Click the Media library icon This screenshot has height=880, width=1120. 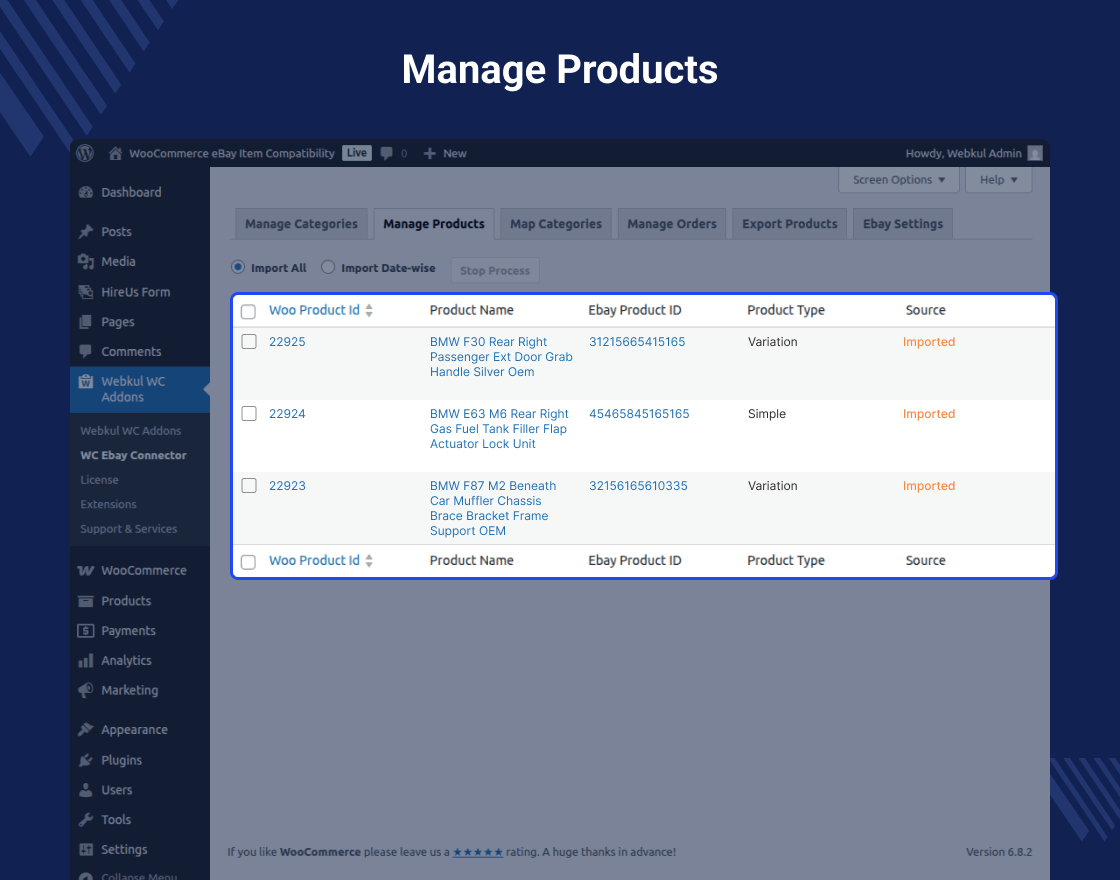[x=86, y=261]
